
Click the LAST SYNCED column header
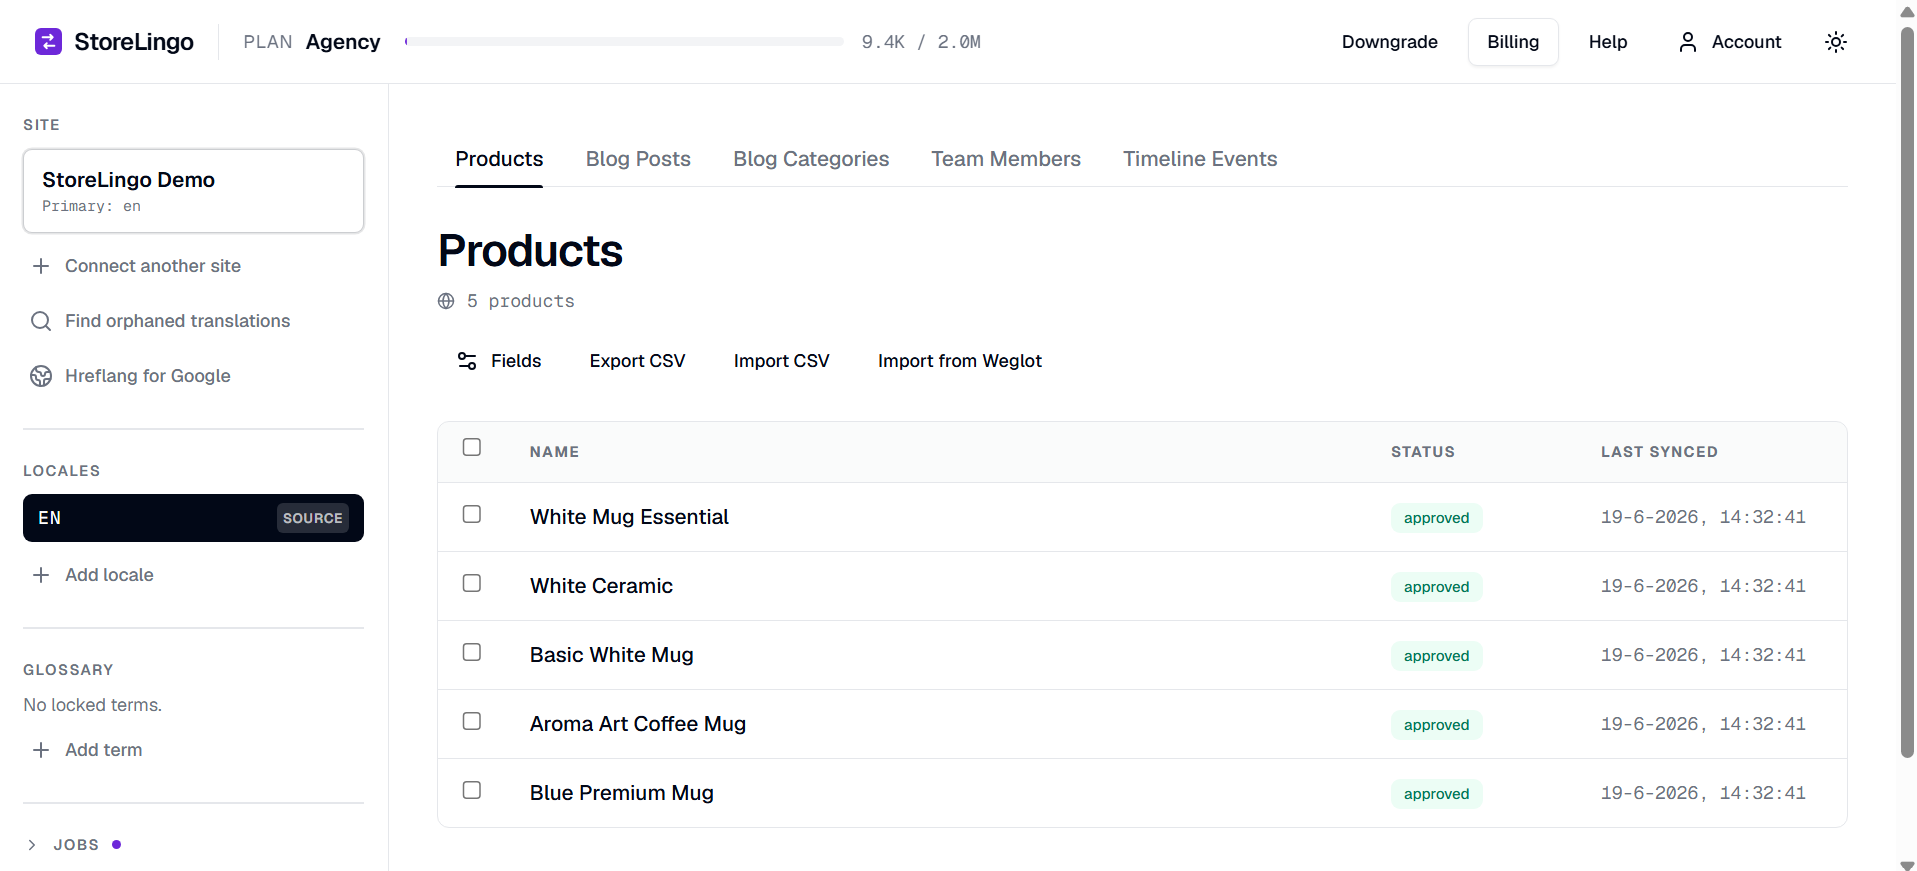1659,452
